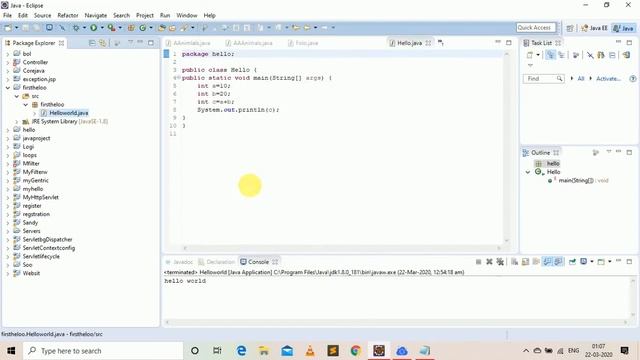Screen dimensions: 640x360
Task: Click New Task icon in Task List
Action: click(529, 55)
